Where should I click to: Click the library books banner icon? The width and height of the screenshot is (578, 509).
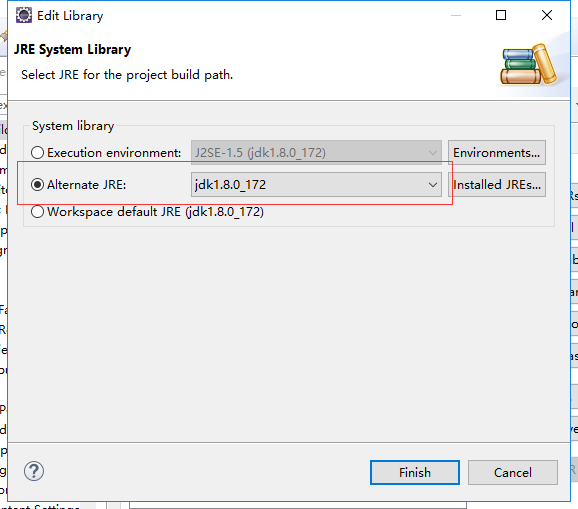528,65
